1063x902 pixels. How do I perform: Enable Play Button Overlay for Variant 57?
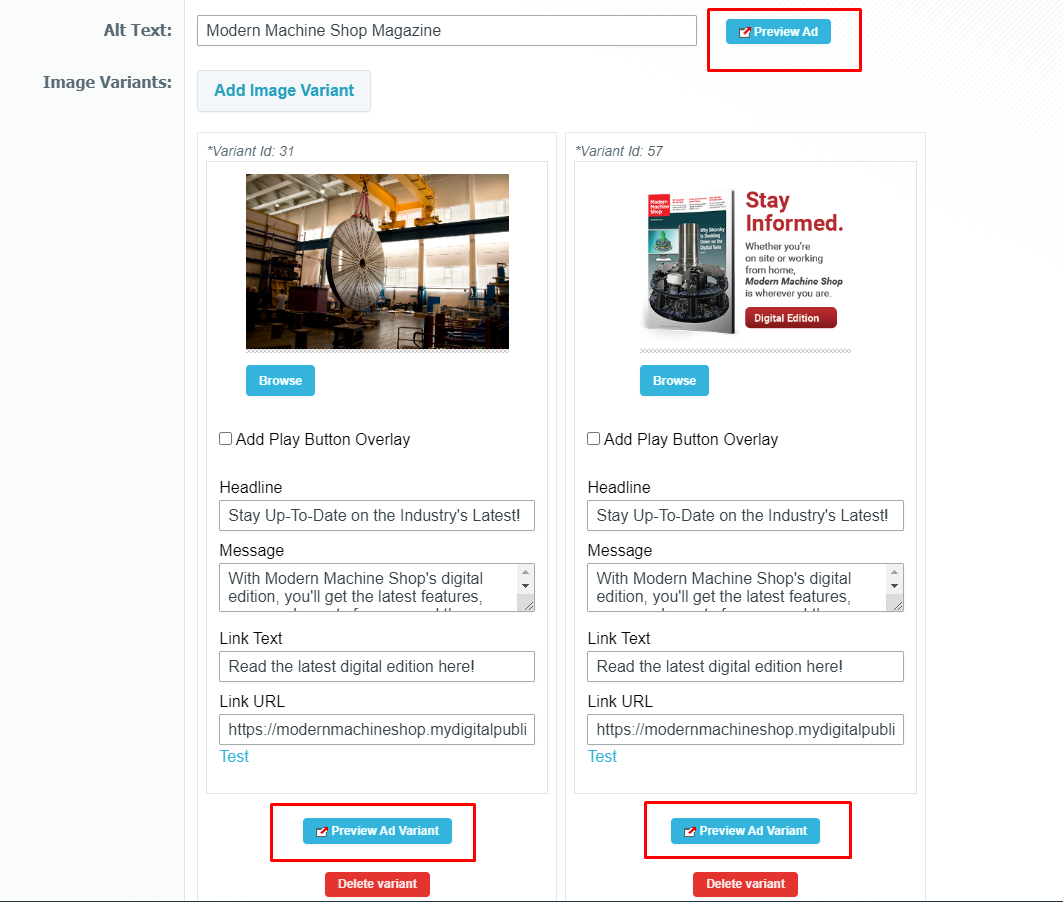[x=594, y=439]
